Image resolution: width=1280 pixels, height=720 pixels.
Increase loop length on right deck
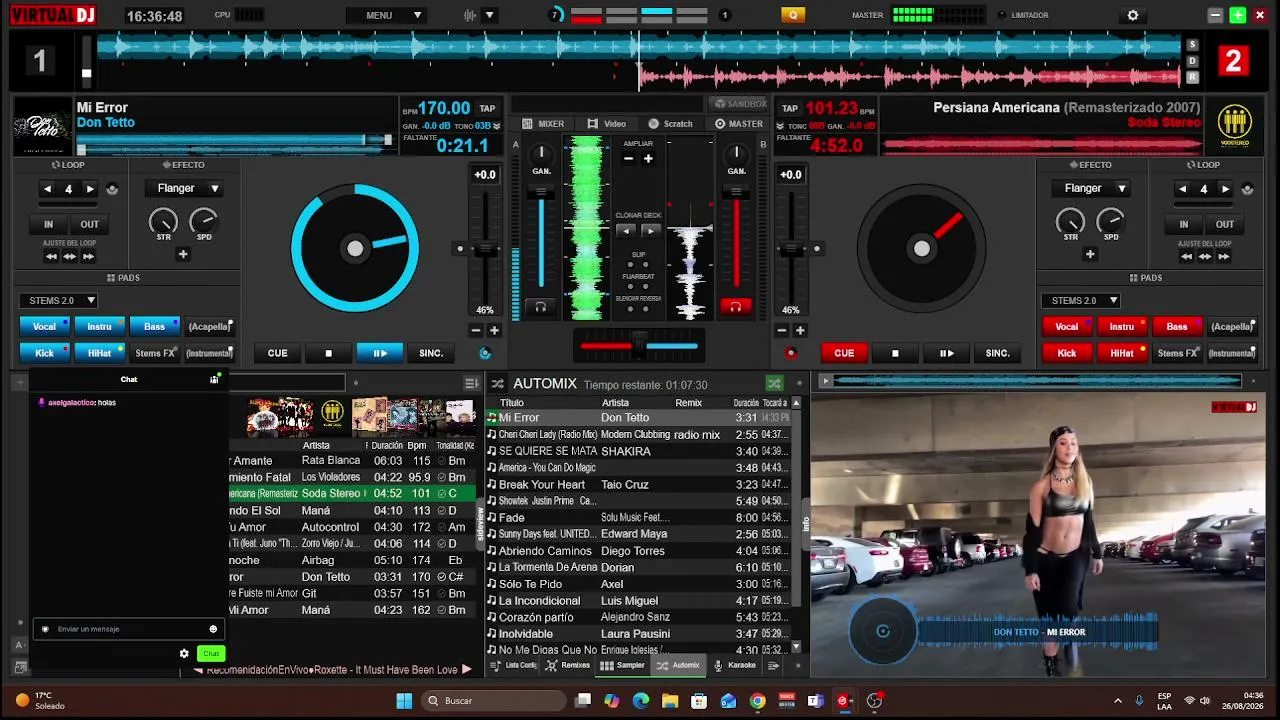(1225, 189)
